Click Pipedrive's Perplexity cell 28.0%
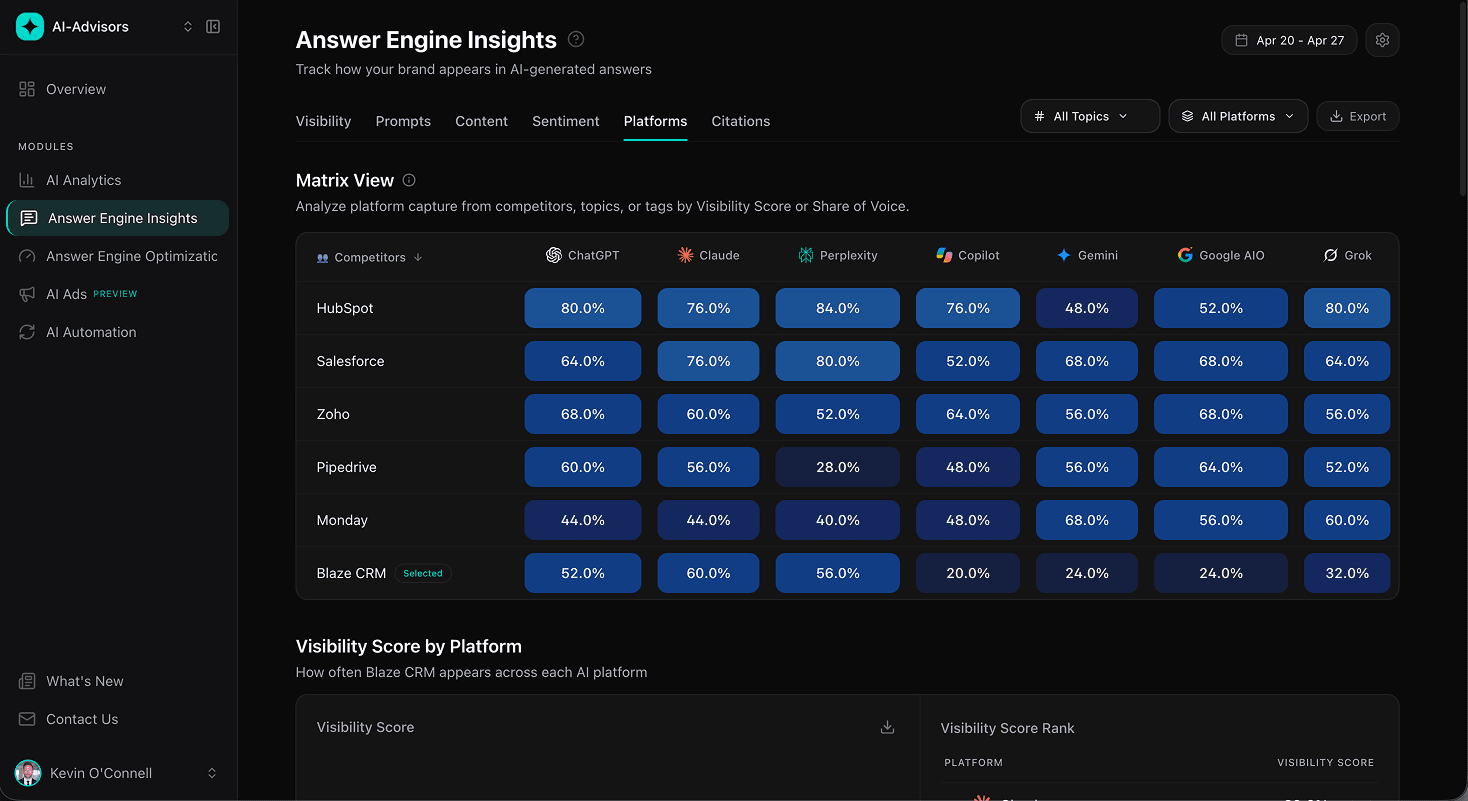 tap(837, 467)
